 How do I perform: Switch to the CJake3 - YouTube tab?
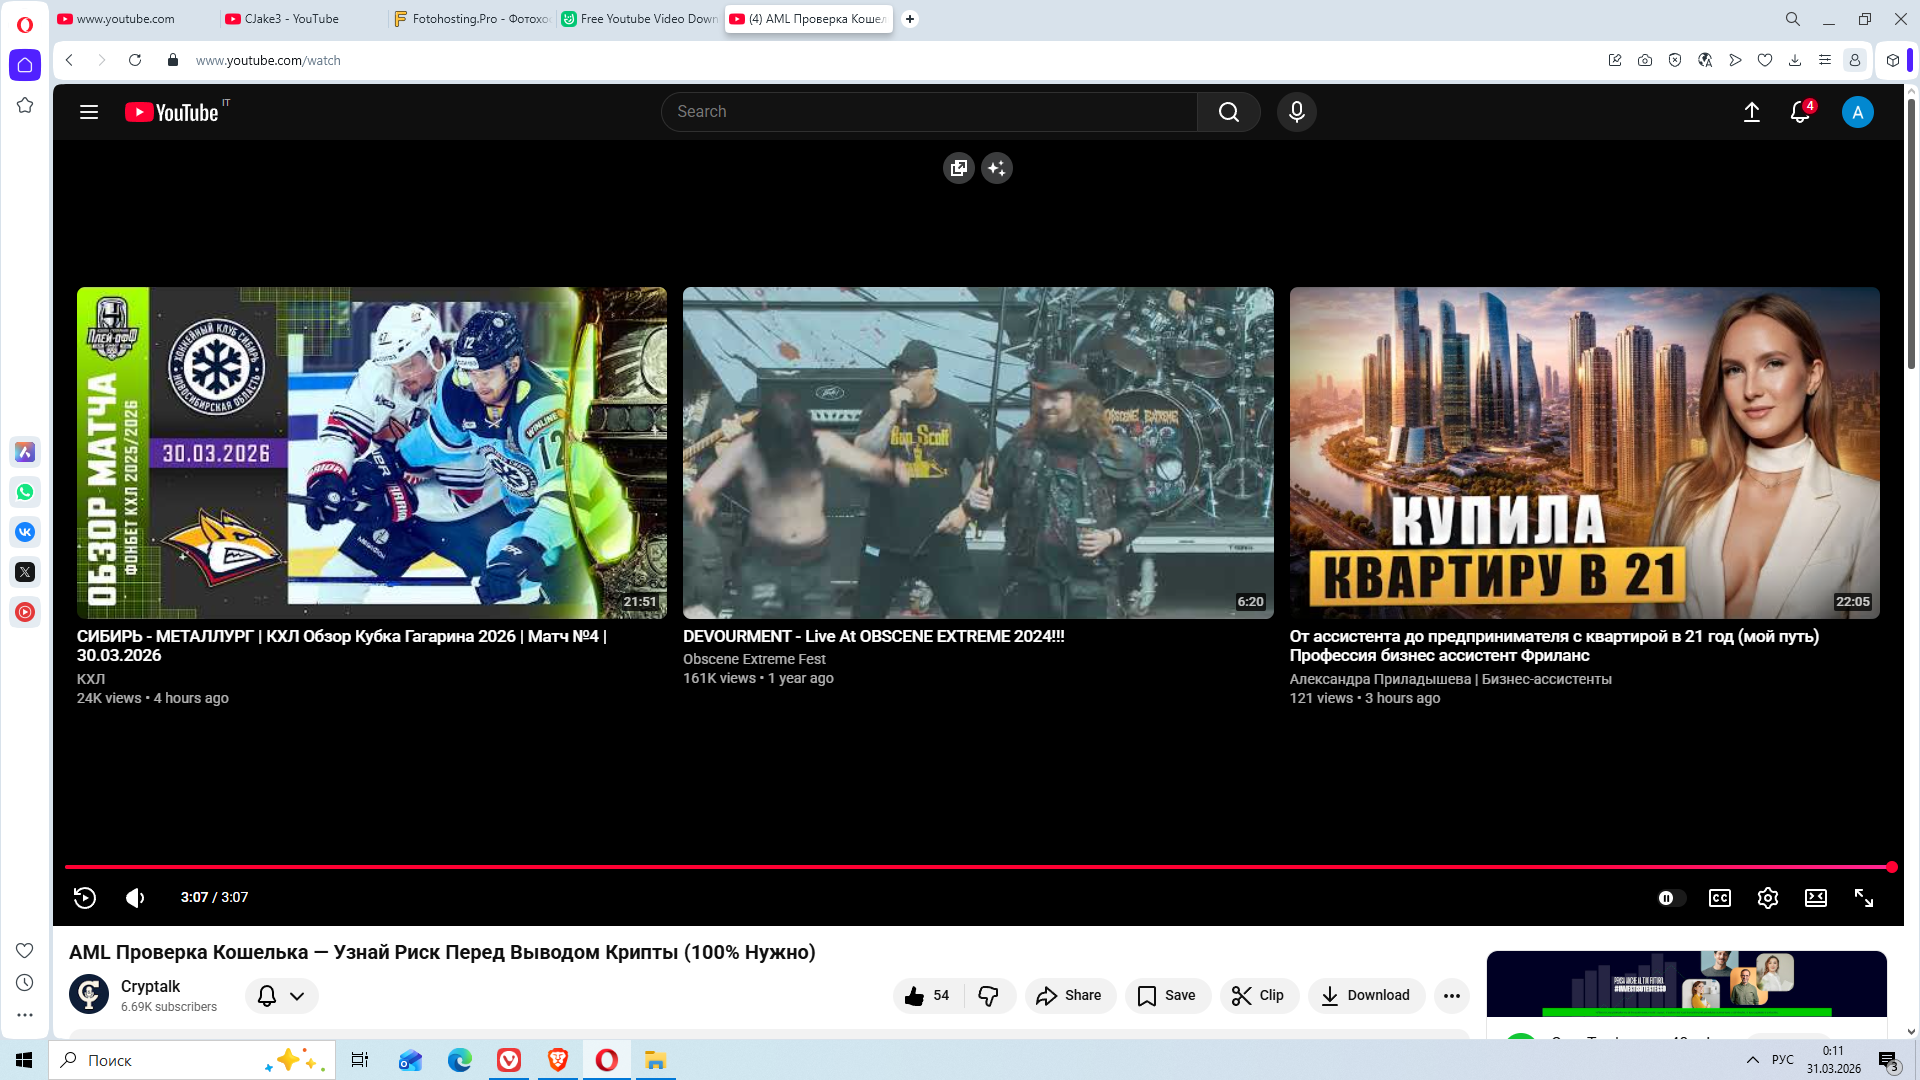[291, 19]
